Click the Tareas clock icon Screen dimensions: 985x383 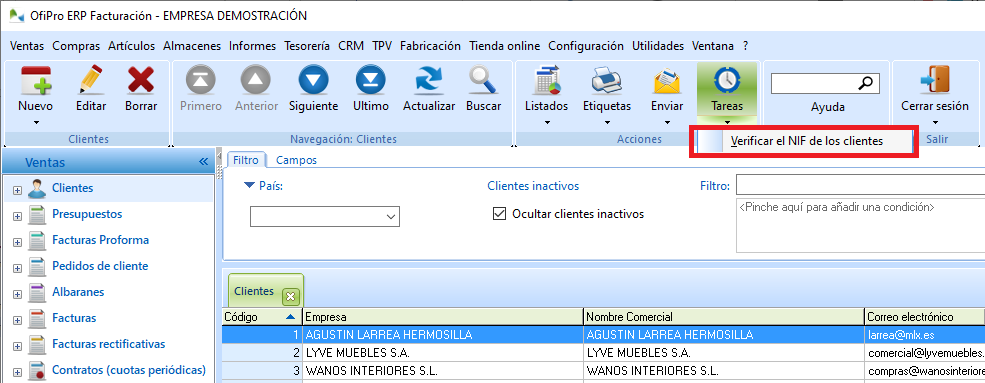click(x=727, y=80)
